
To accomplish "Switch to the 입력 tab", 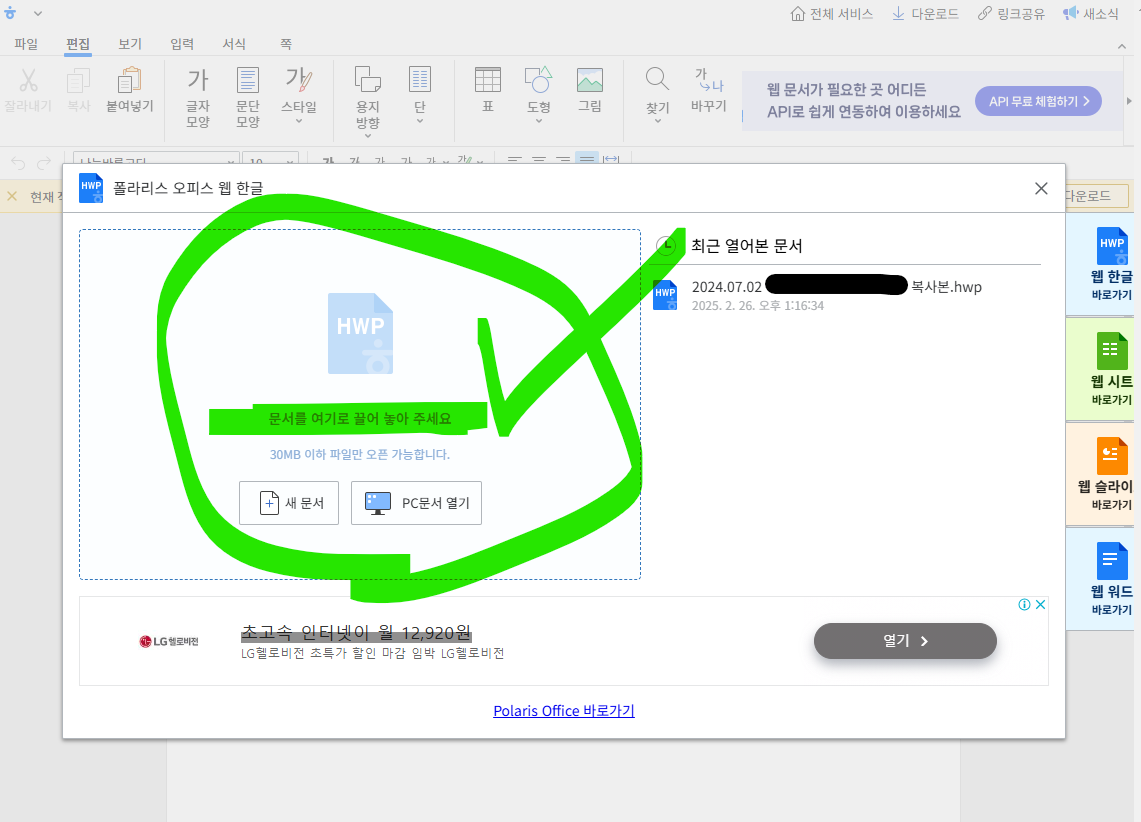I will (x=182, y=44).
